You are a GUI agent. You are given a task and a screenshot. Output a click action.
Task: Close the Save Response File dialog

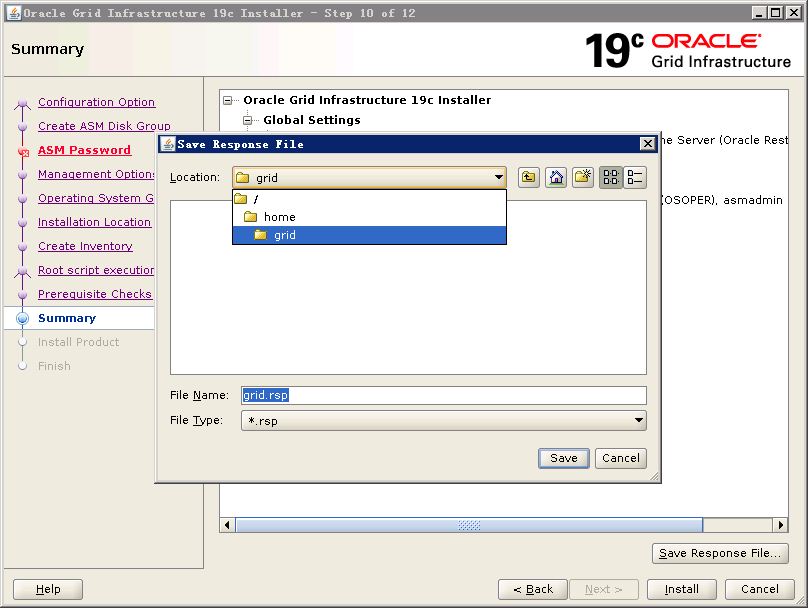click(x=648, y=144)
